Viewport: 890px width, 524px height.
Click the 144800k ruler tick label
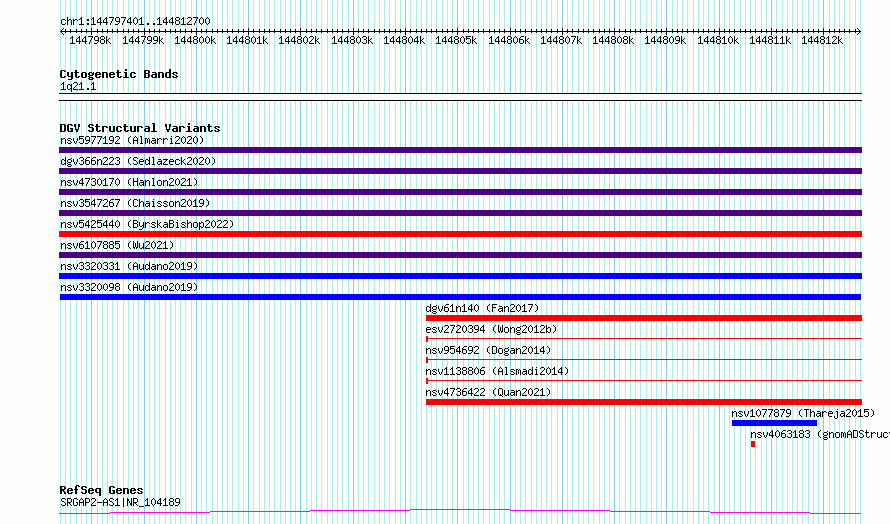(195, 40)
